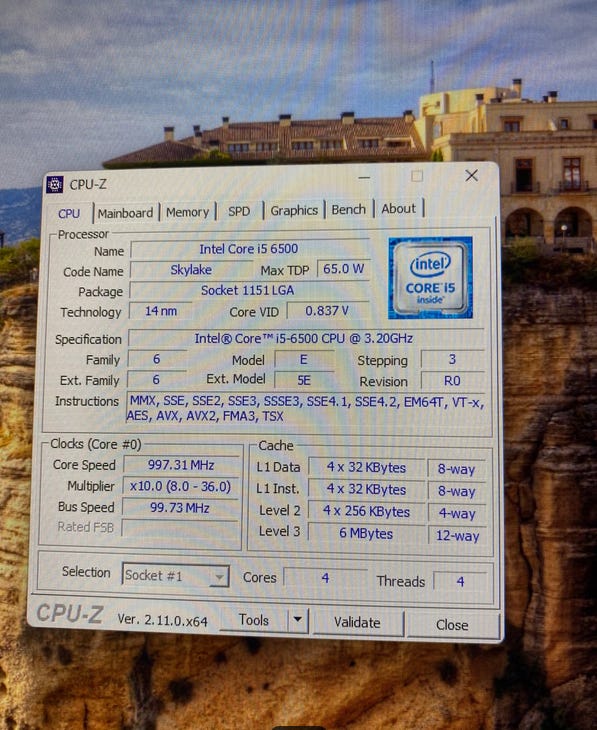Select the SPD tab
This screenshot has height=730, width=597.
pyautogui.click(x=239, y=211)
